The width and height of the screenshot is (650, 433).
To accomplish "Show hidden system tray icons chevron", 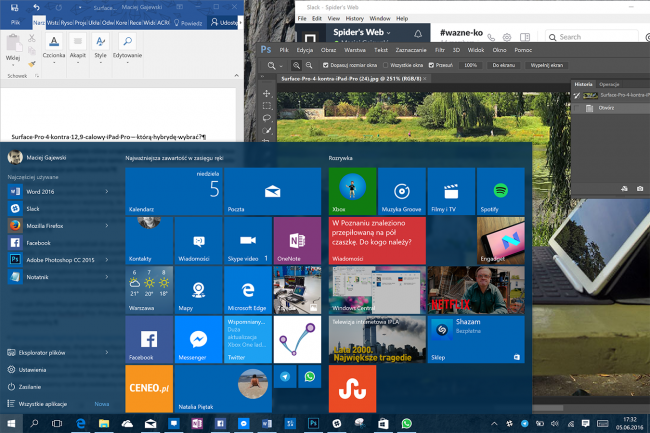I will click(494, 423).
